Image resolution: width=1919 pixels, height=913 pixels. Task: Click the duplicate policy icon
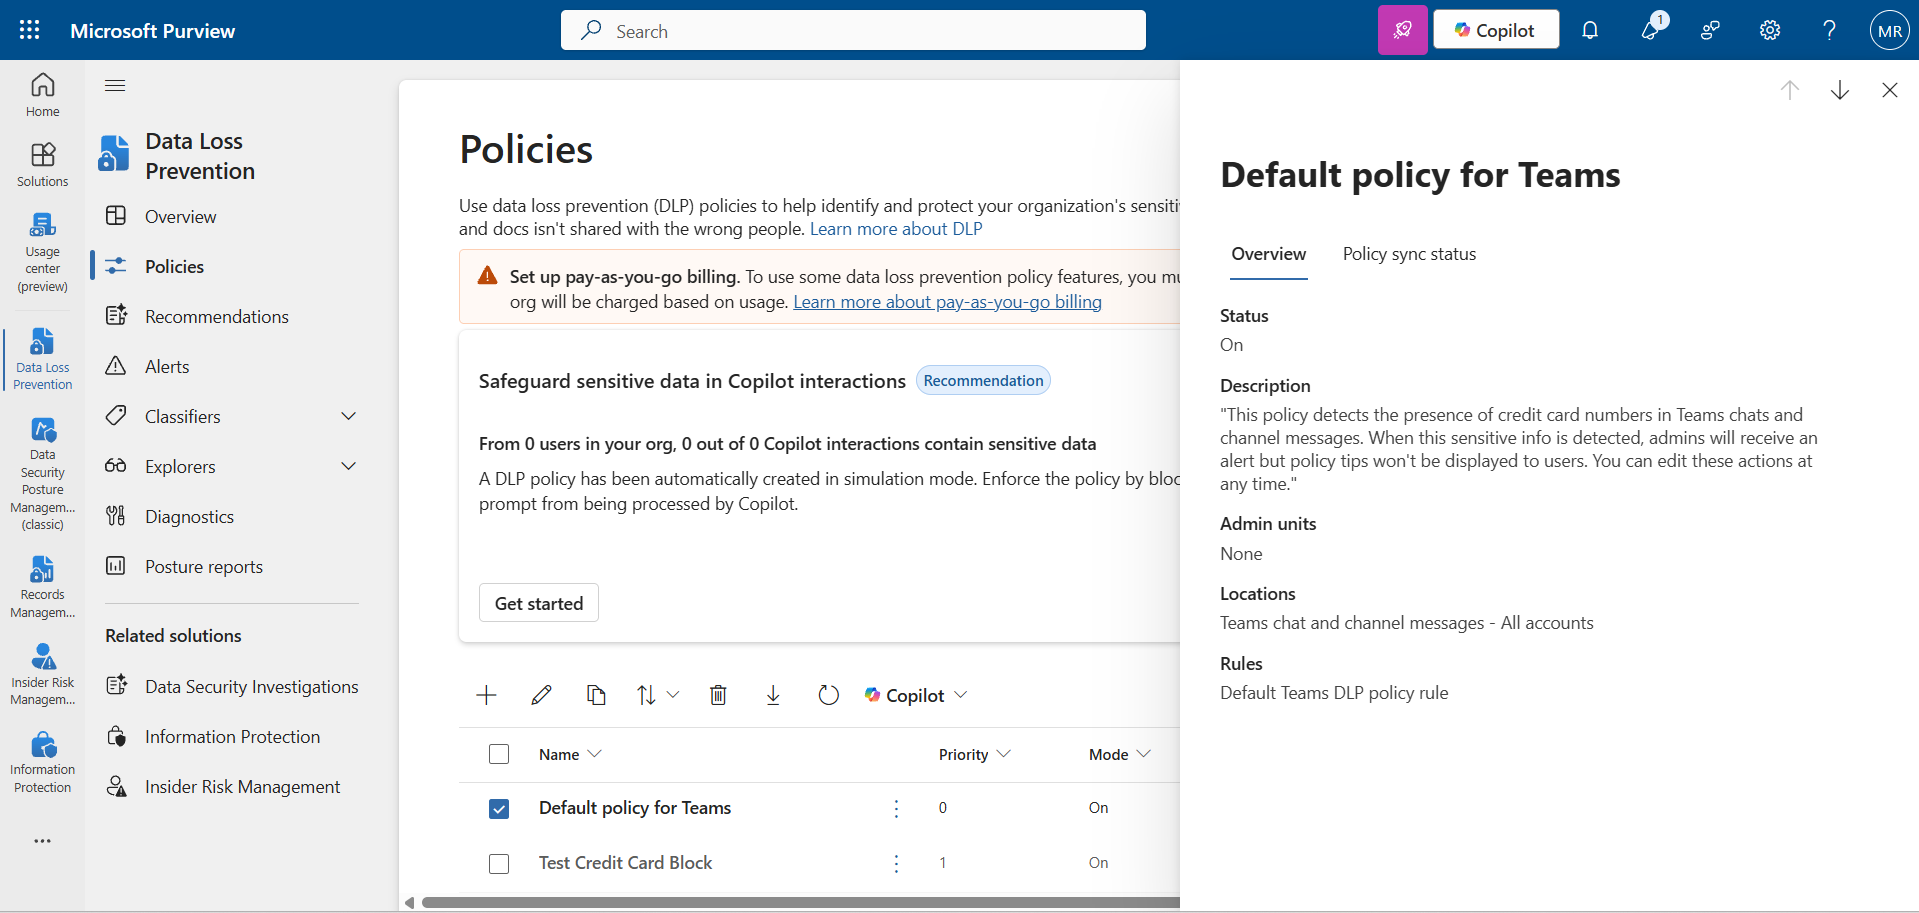point(596,694)
